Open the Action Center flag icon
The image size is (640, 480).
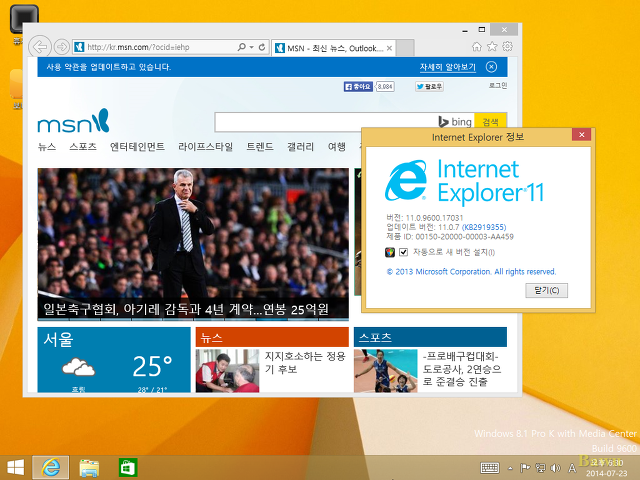pyautogui.click(x=525, y=468)
